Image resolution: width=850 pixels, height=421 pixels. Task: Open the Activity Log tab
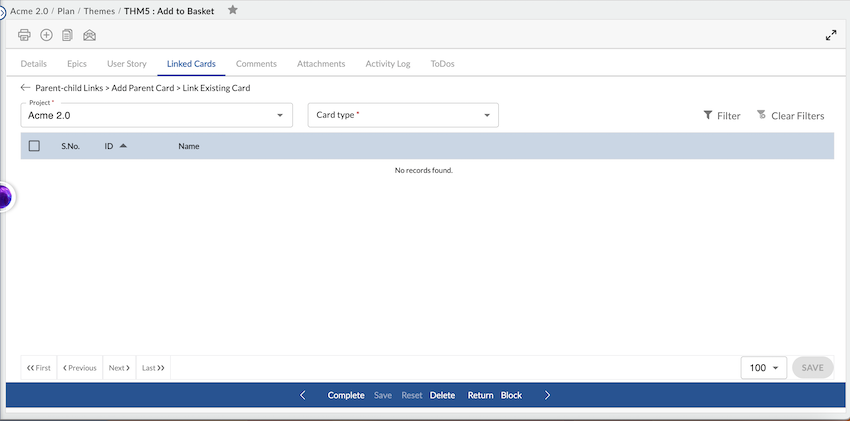pos(387,63)
